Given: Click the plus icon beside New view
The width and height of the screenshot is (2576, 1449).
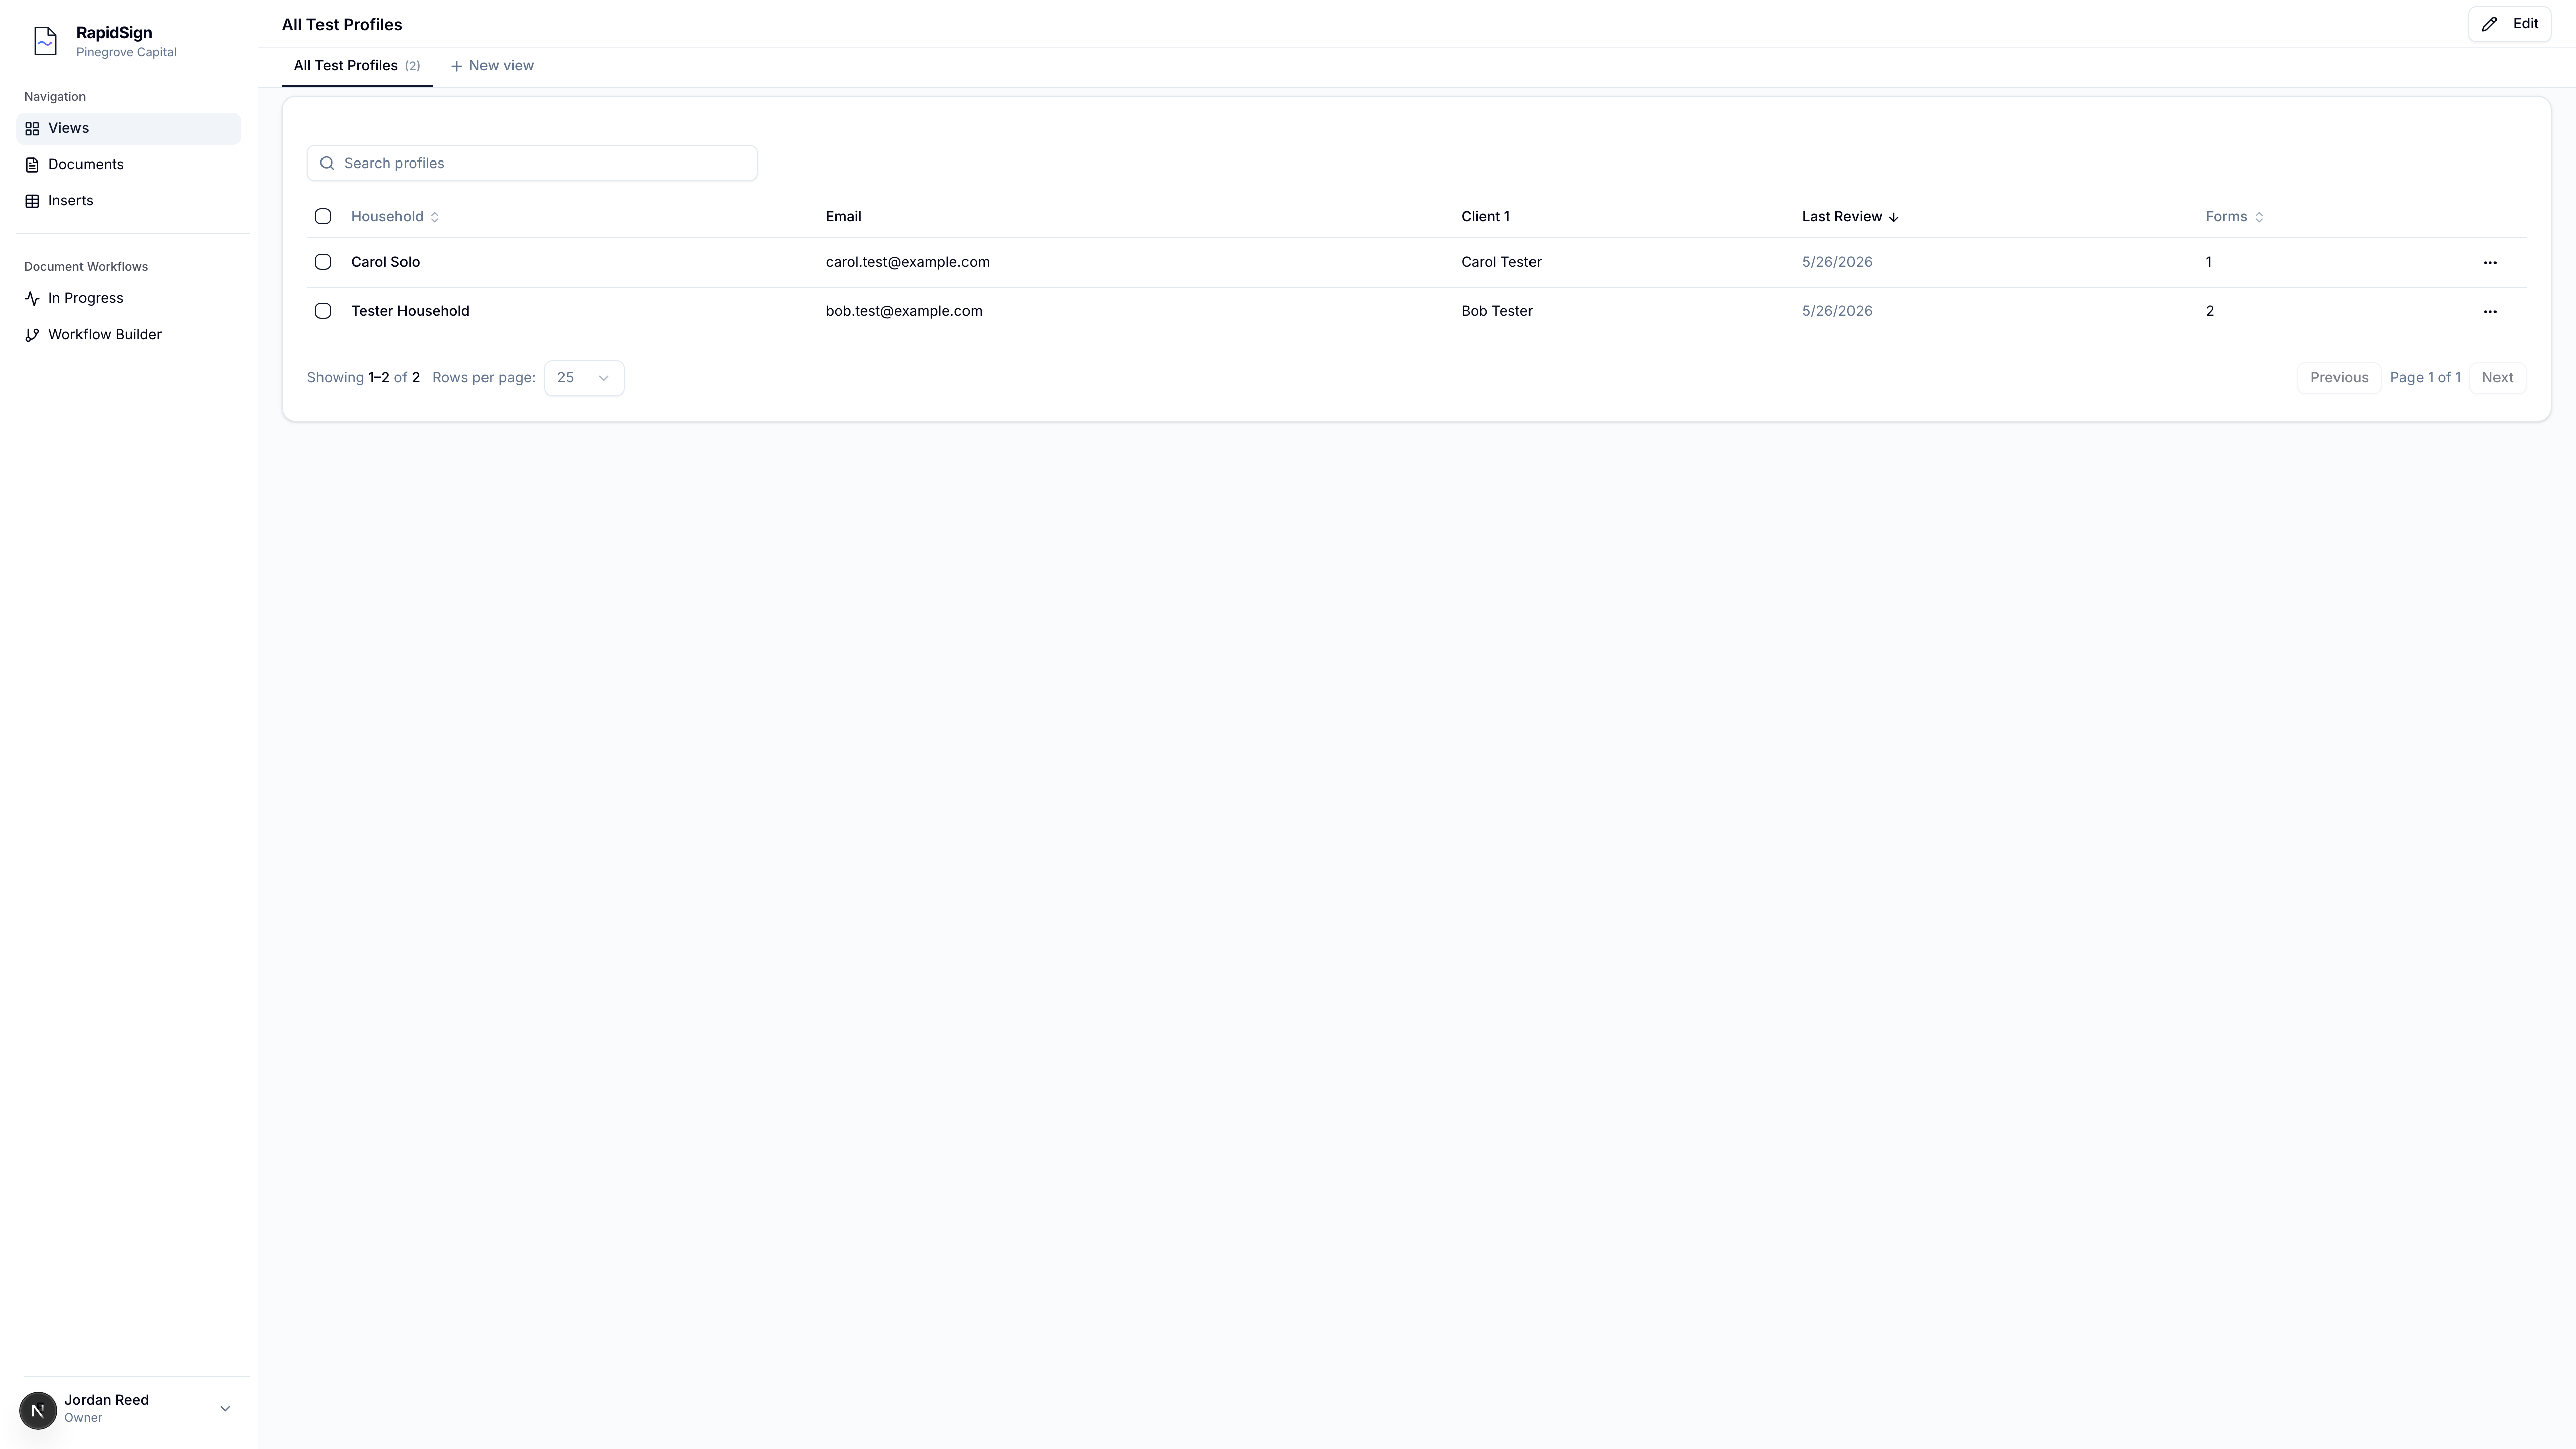Looking at the screenshot, I should pos(456,66).
